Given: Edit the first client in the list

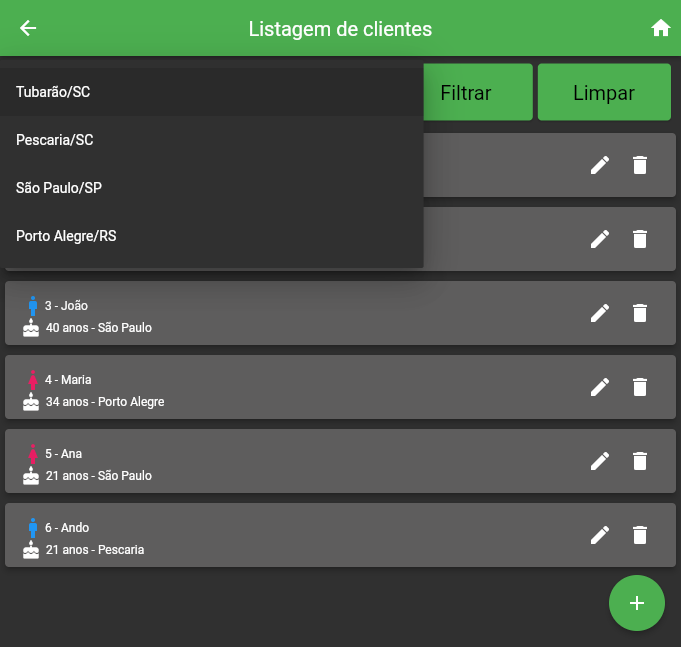Looking at the screenshot, I should tap(600, 165).
